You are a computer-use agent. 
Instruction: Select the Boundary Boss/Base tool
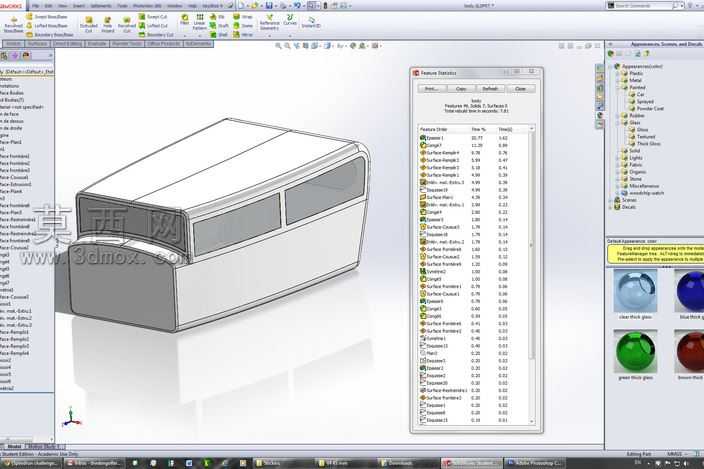tap(49, 35)
